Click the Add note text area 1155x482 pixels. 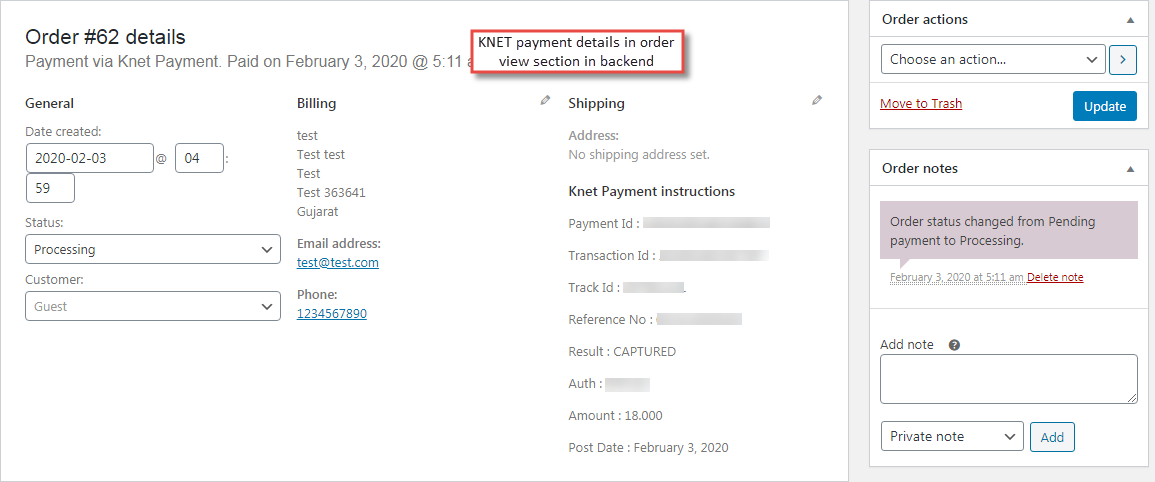pos(1008,379)
